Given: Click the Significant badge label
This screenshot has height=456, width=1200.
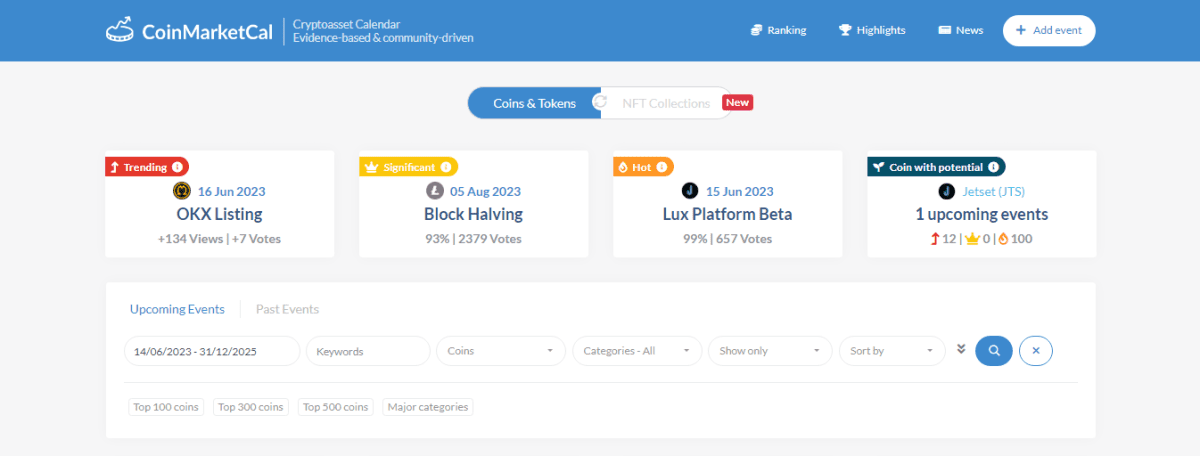Looking at the screenshot, I should 409,167.
